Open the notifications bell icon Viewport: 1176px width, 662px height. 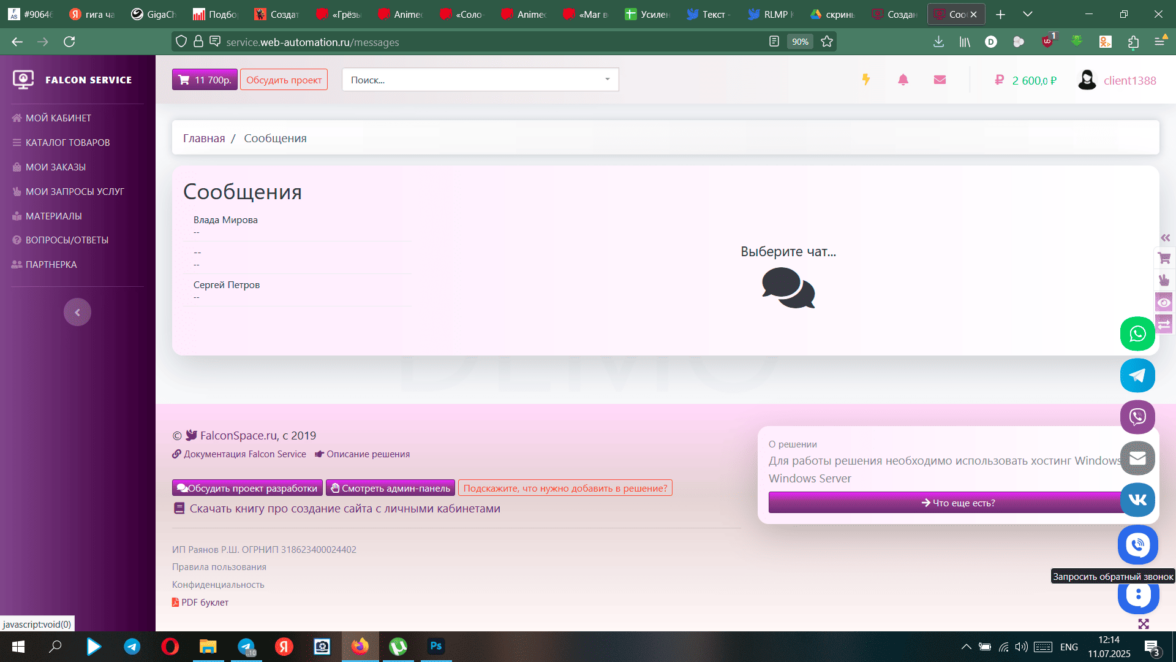(903, 79)
